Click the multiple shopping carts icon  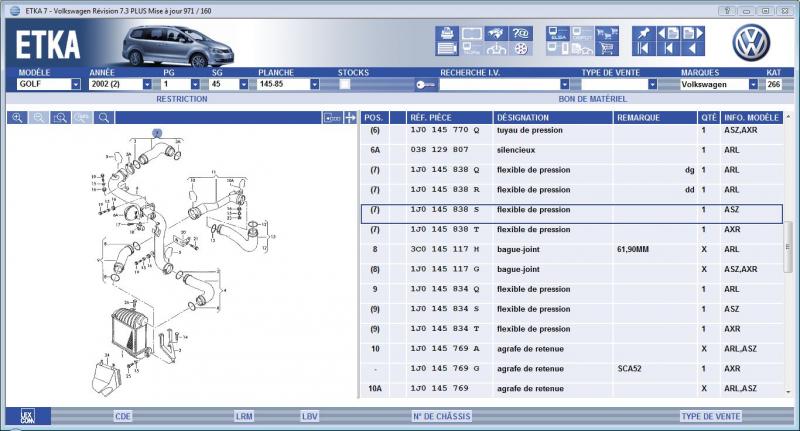pos(607,33)
